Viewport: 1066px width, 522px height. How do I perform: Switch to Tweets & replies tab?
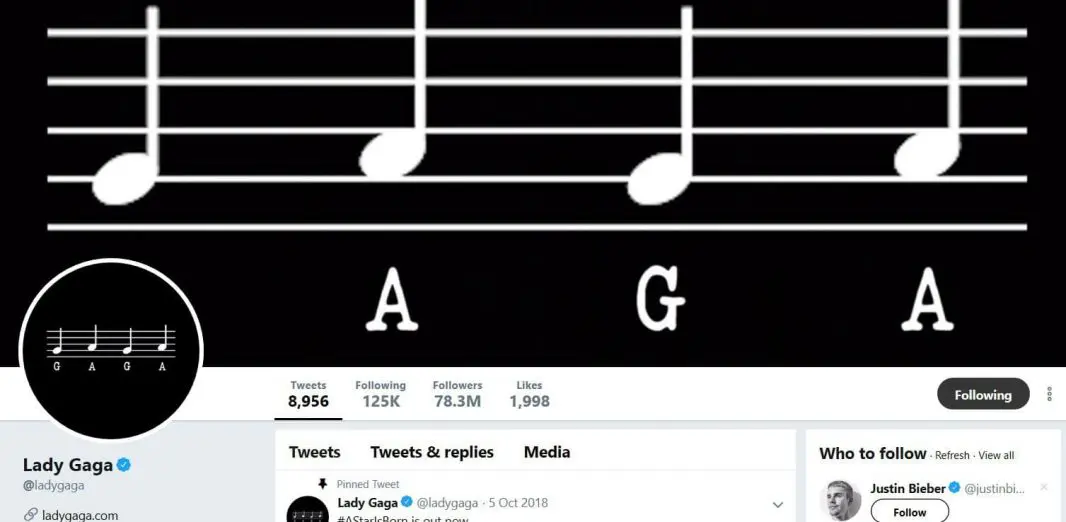[x=432, y=452]
